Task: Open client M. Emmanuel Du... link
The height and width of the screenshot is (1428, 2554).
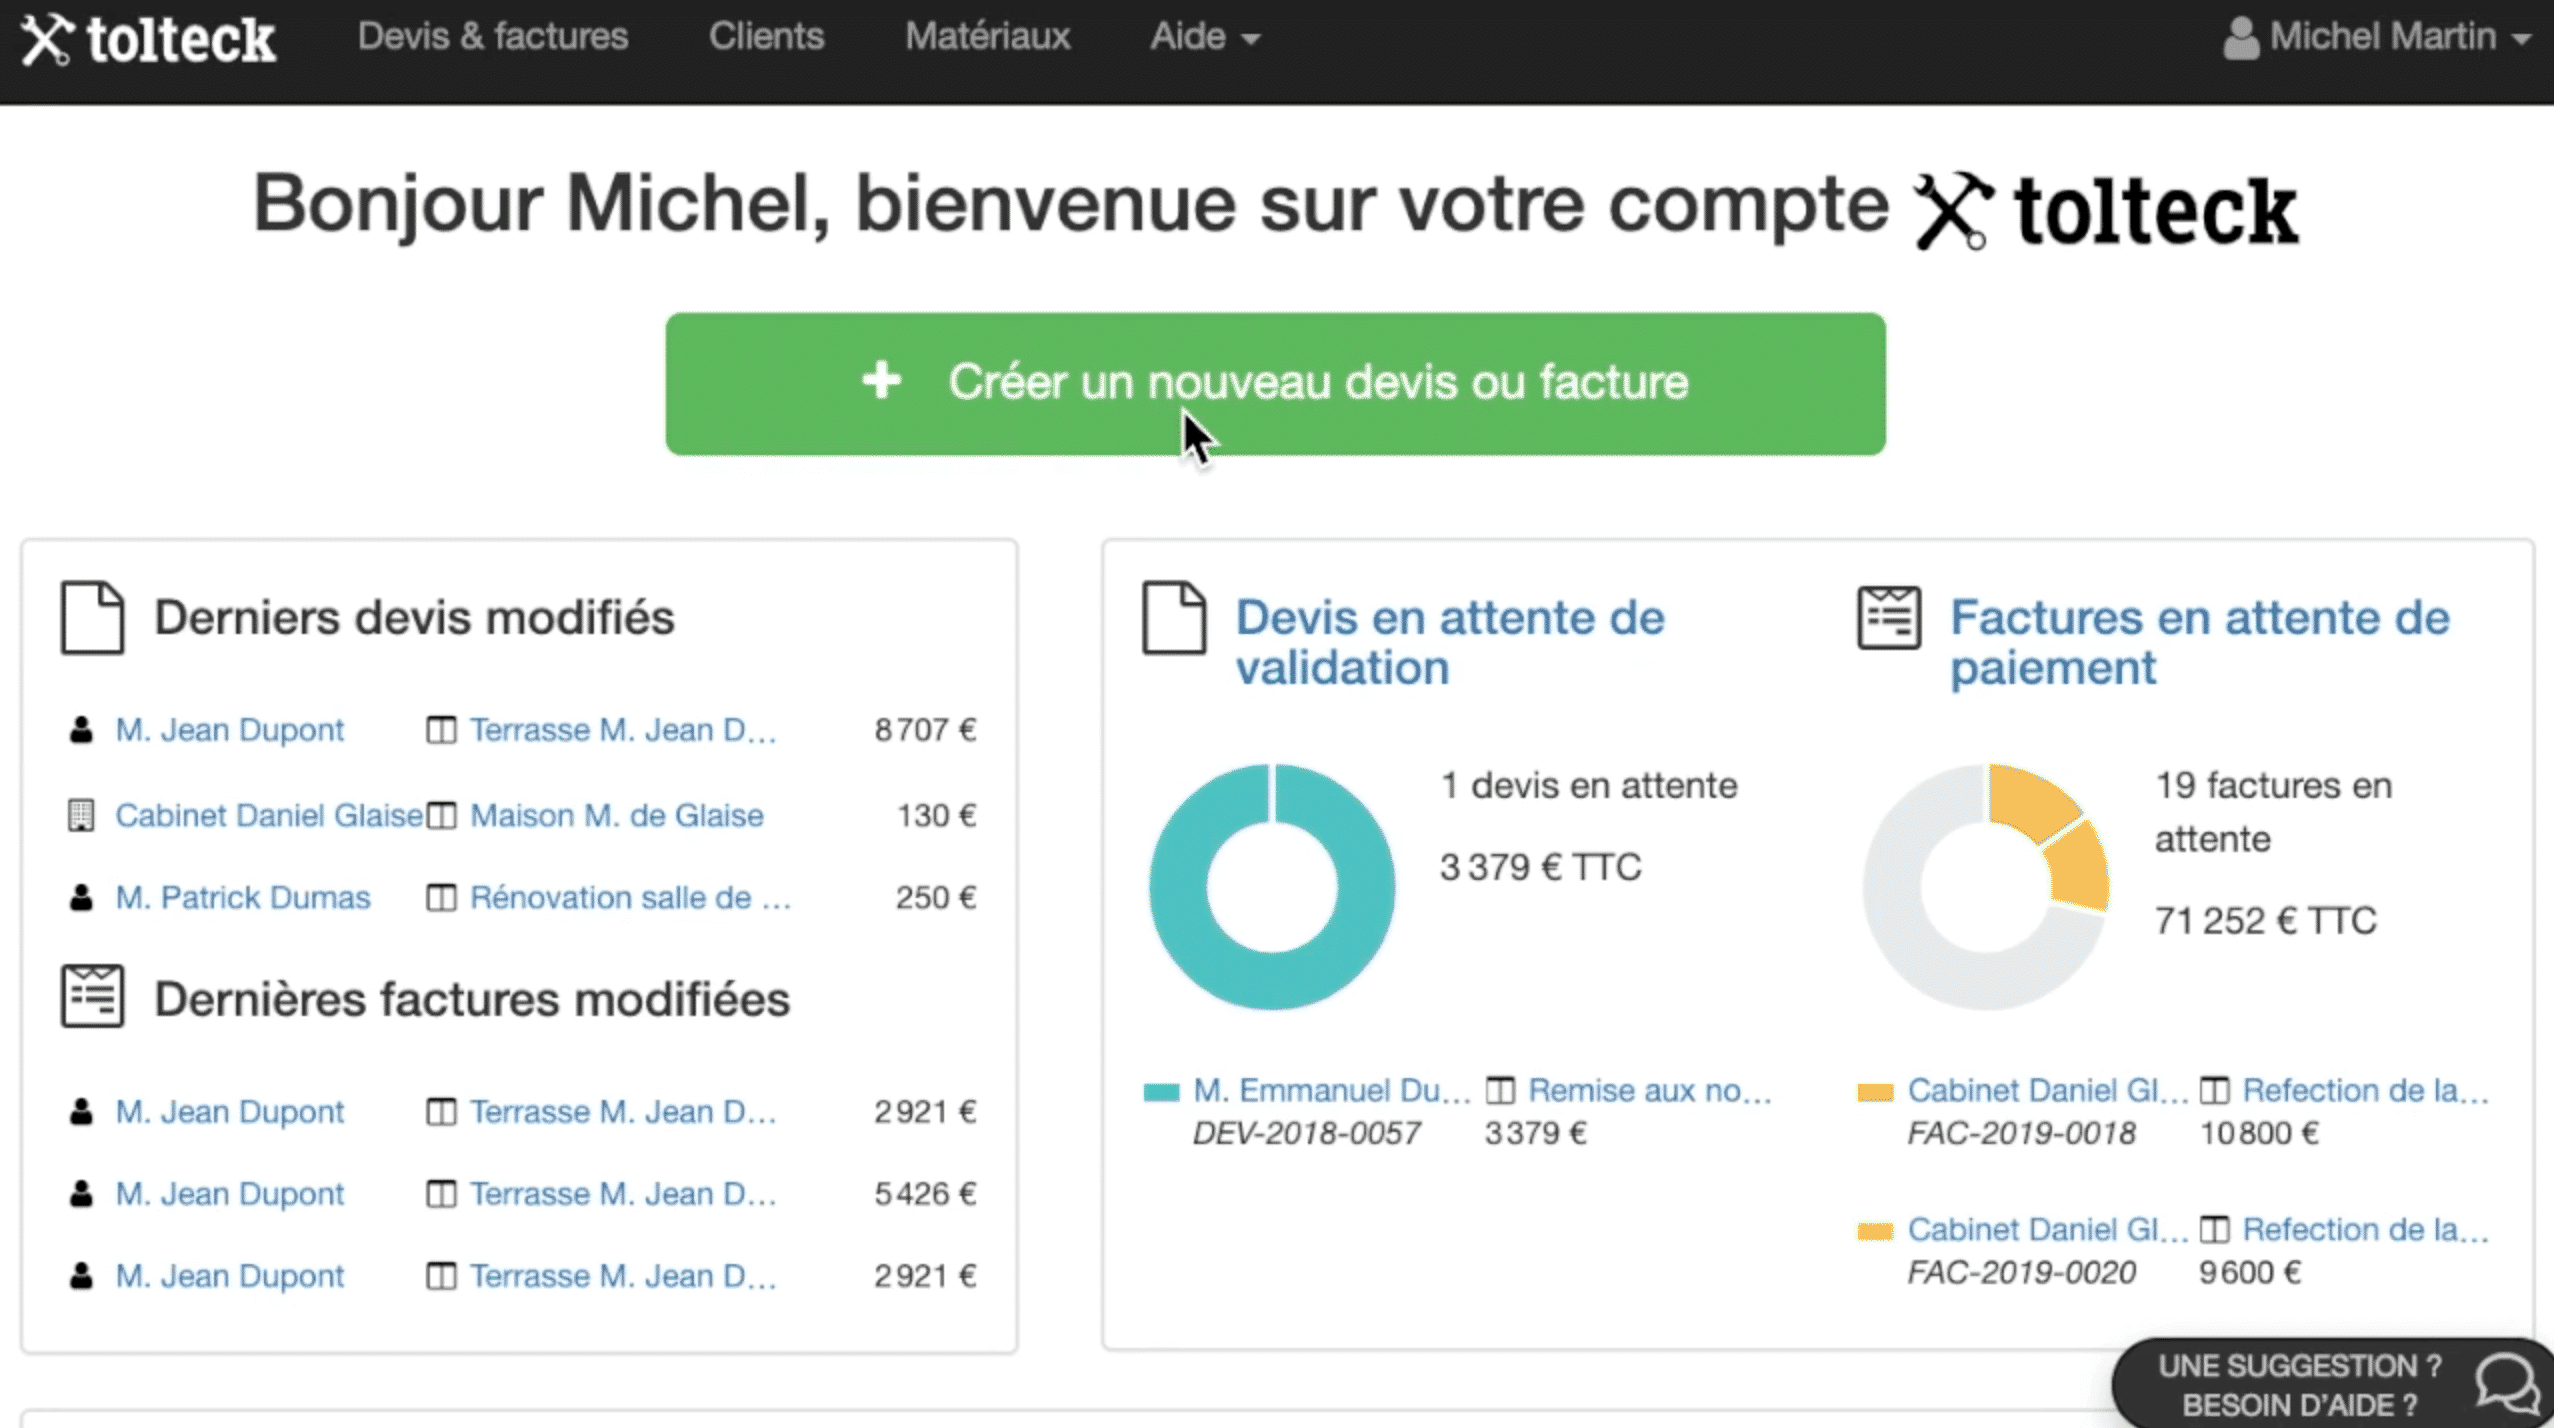Action: tap(1331, 1090)
